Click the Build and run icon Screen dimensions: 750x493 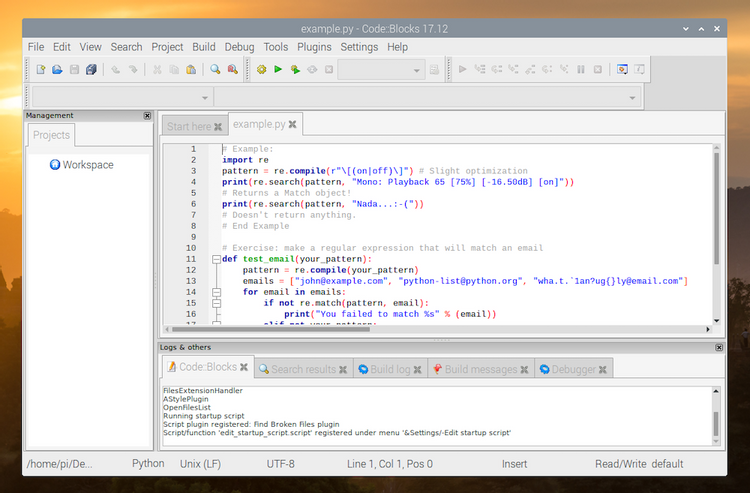(x=295, y=70)
